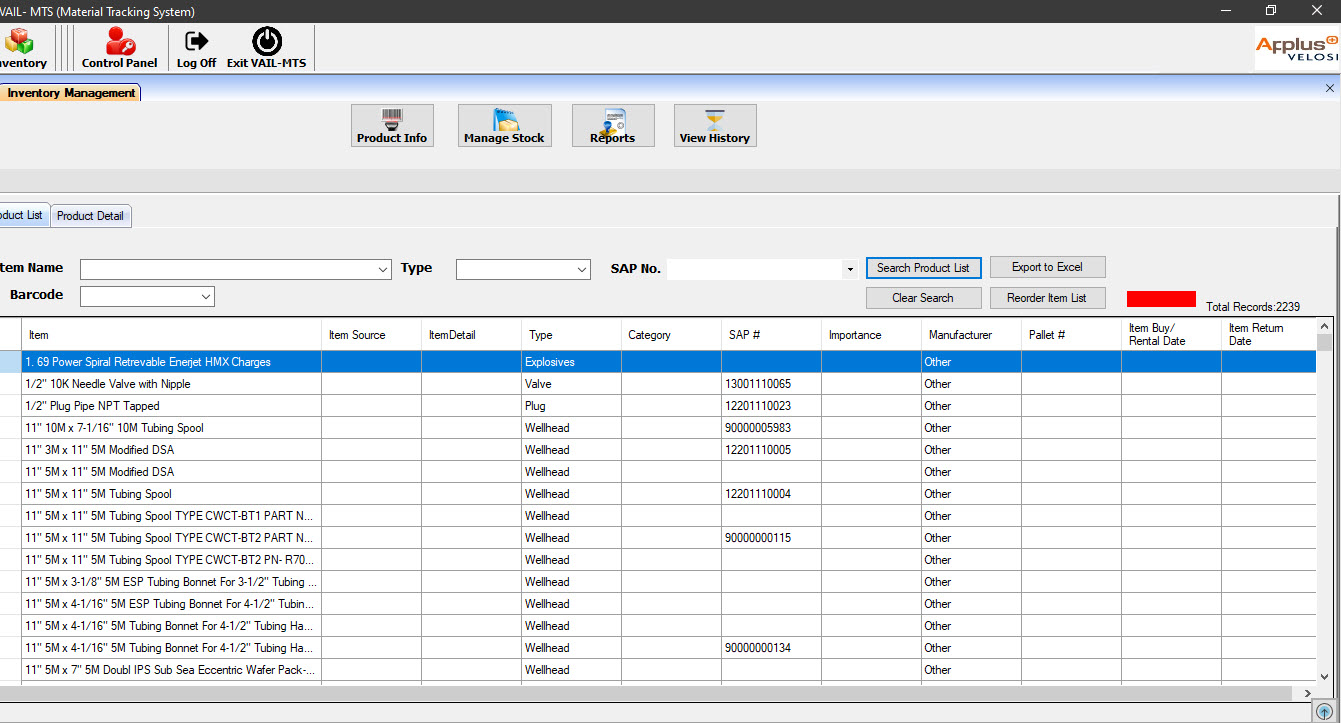Expand the Type dropdown

click(583, 270)
